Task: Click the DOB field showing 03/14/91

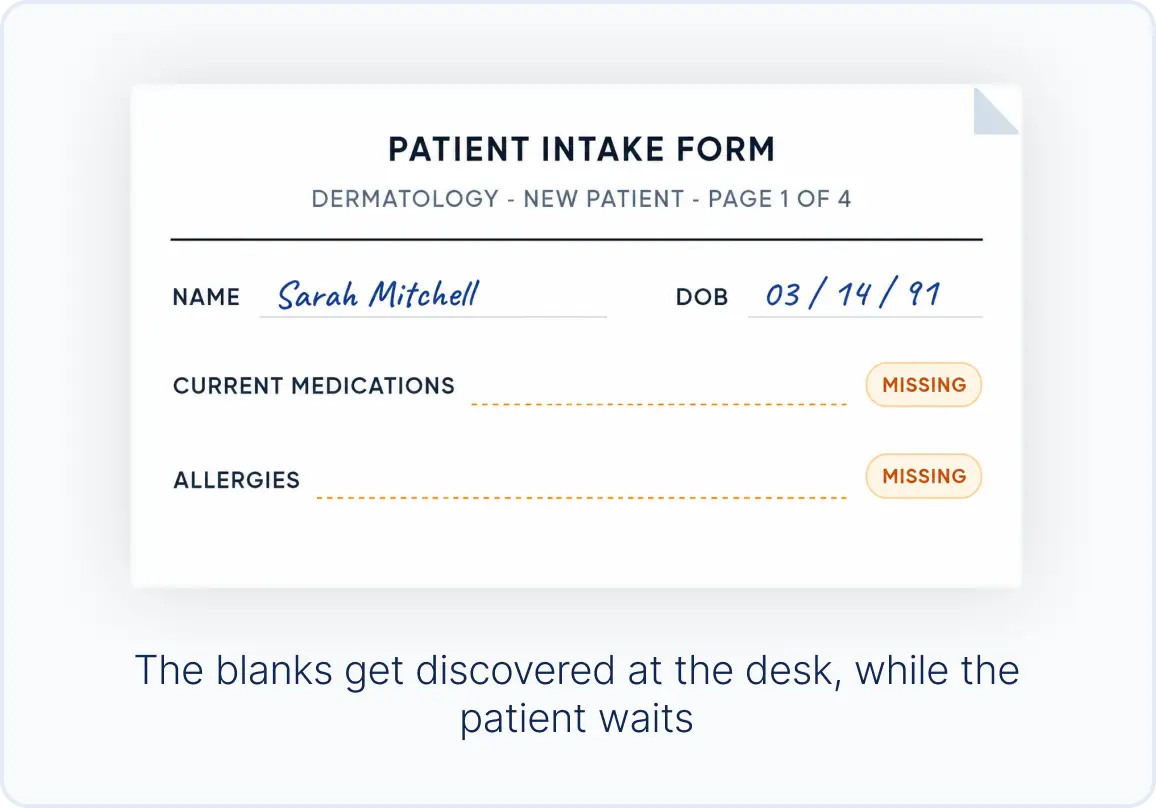Action: coord(865,296)
